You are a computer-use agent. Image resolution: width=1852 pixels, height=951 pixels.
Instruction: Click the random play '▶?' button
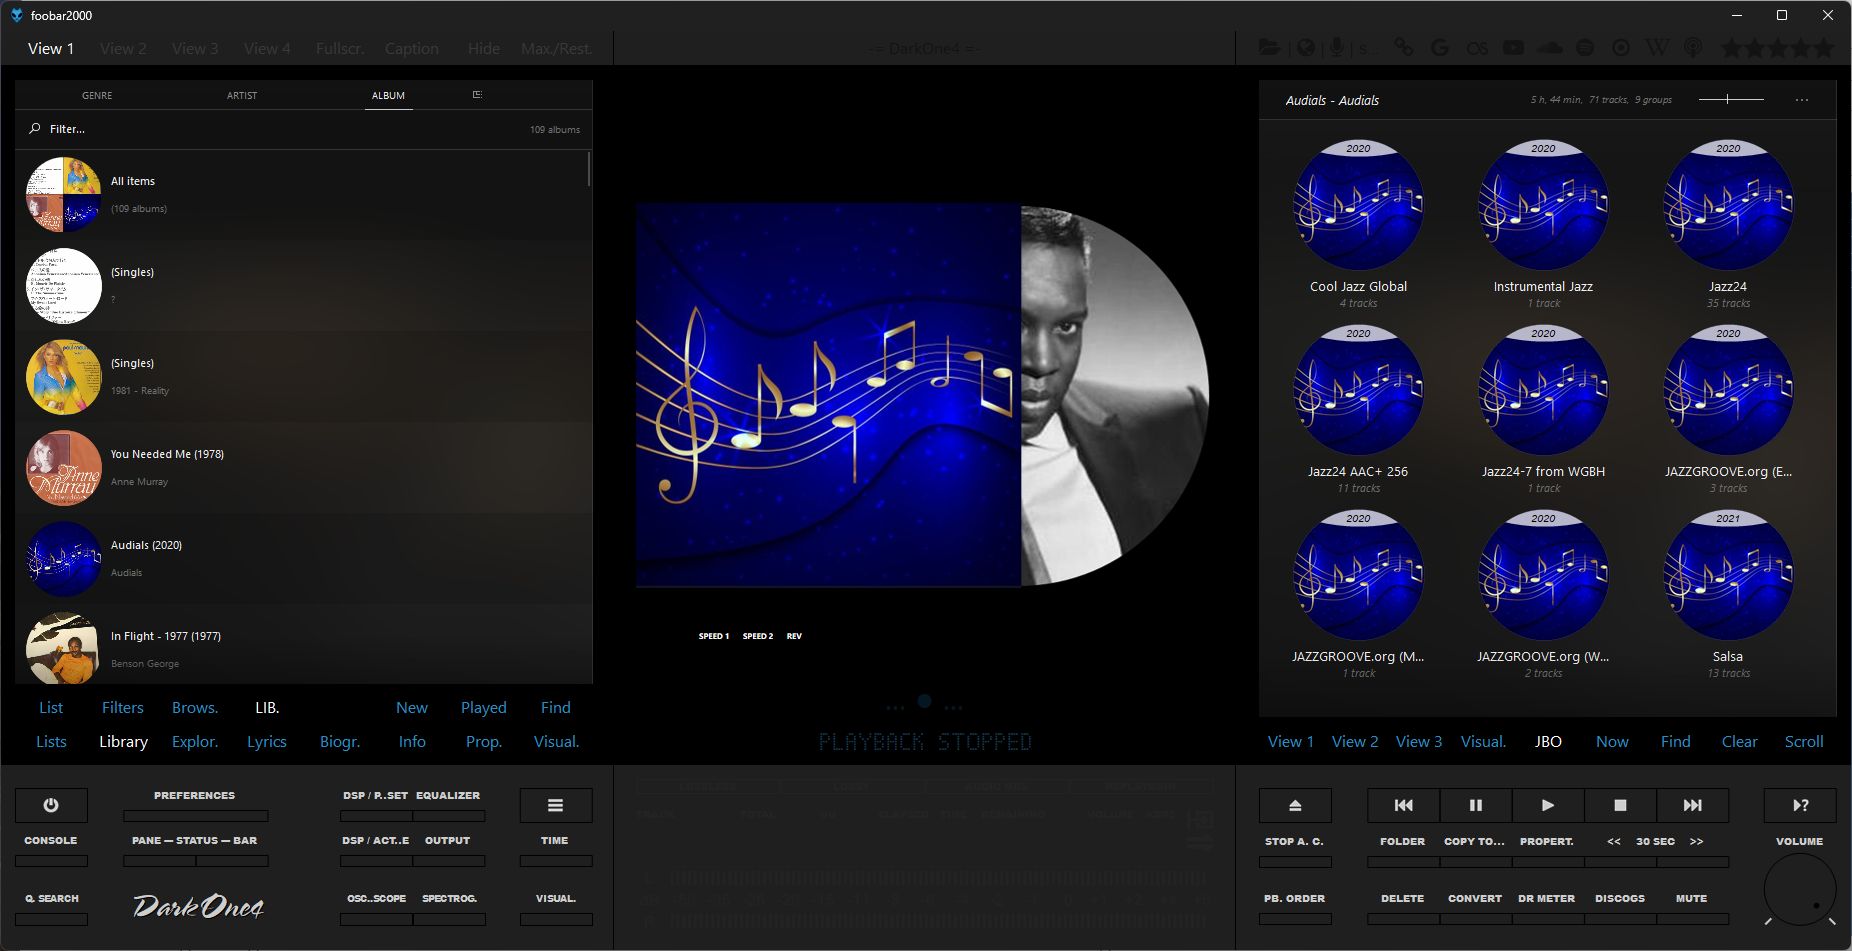[x=1800, y=805]
